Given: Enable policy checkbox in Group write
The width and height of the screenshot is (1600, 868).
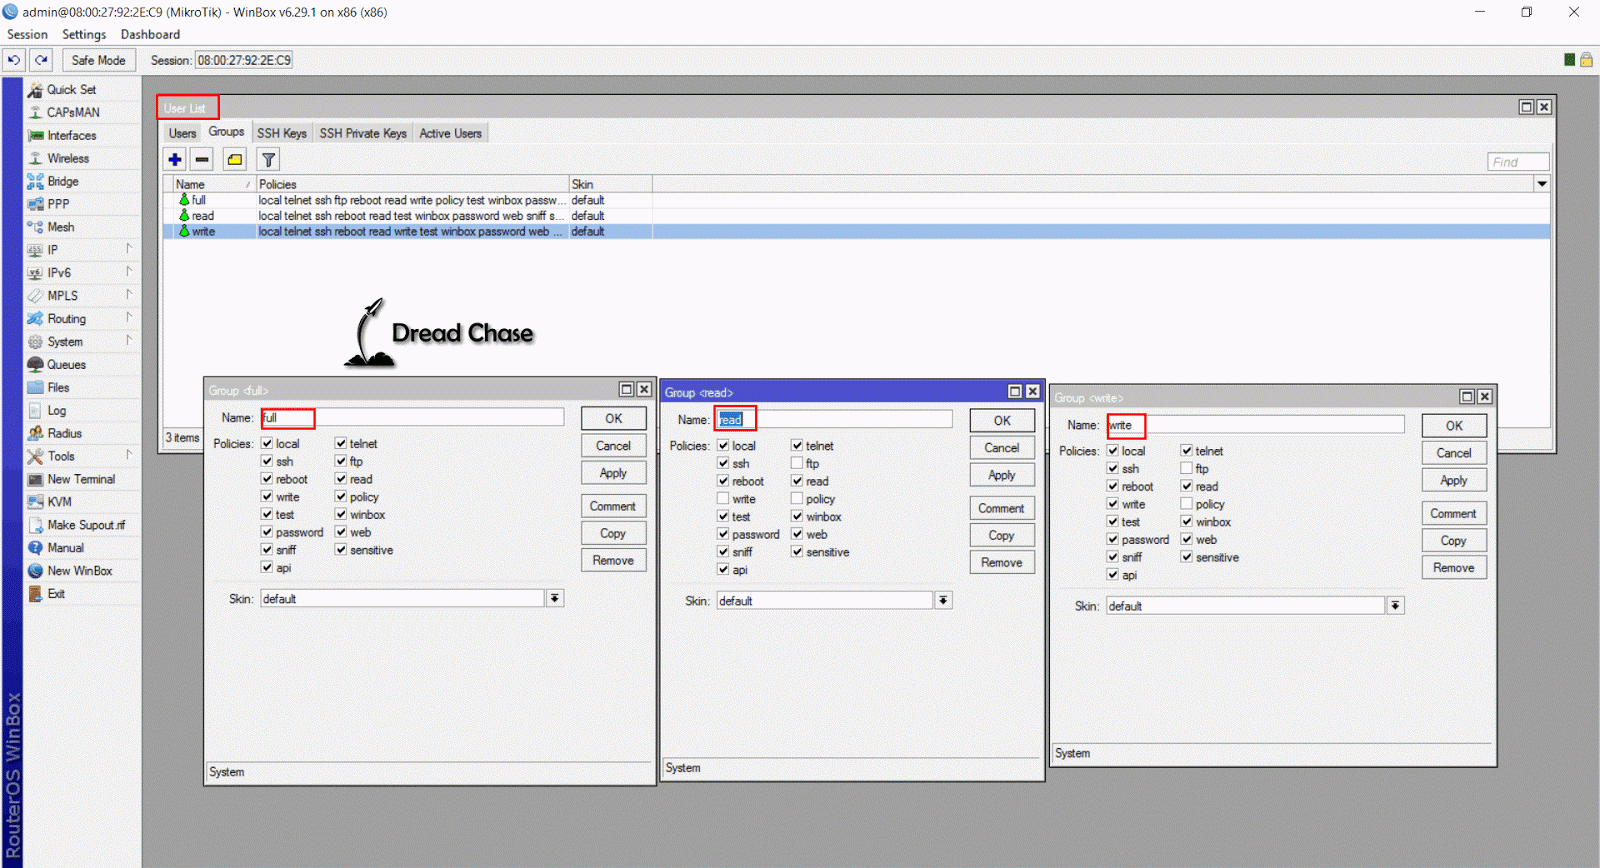Looking at the screenshot, I should [1186, 504].
